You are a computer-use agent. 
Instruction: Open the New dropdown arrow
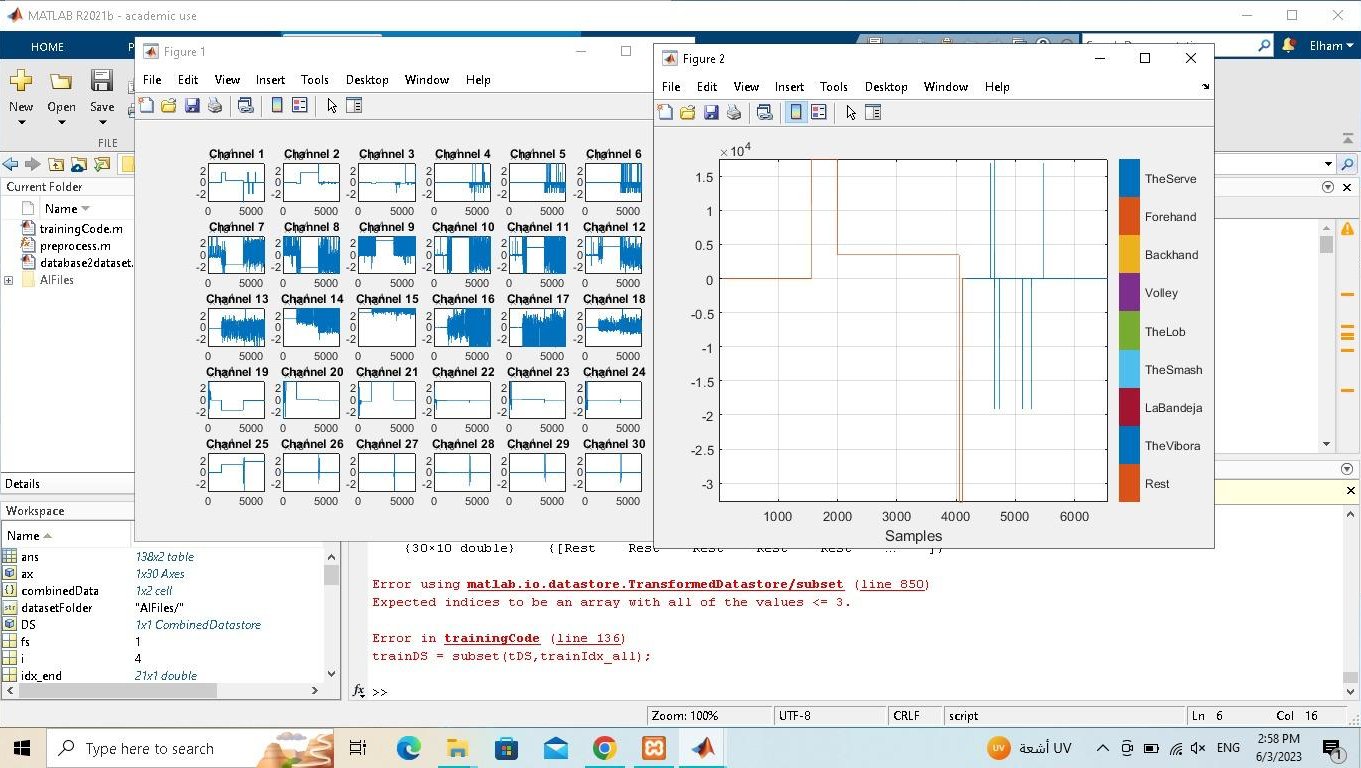coord(21,123)
